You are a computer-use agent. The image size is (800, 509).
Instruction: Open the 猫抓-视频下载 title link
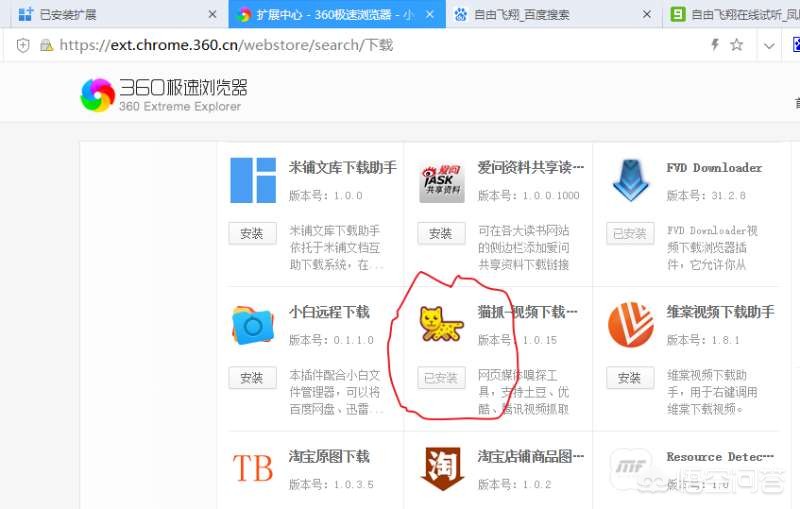(x=528, y=312)
